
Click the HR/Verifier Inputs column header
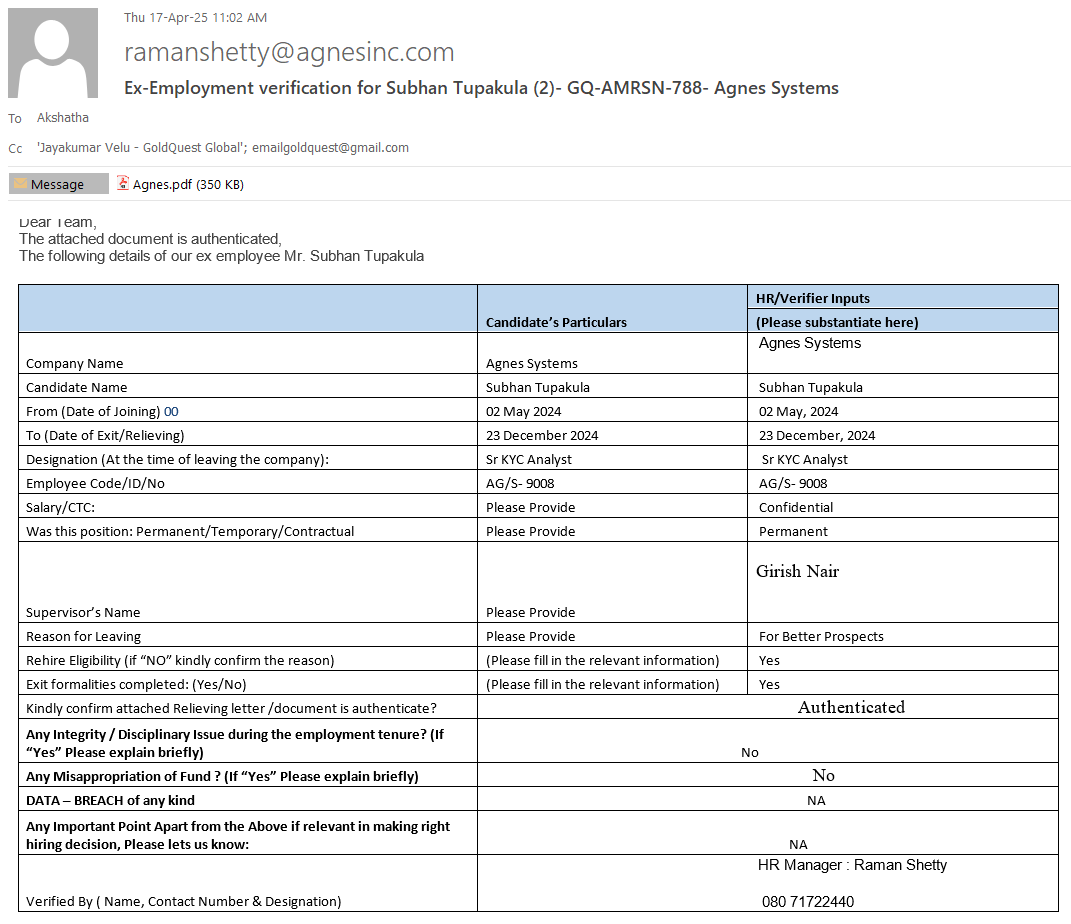click(812, 298)
